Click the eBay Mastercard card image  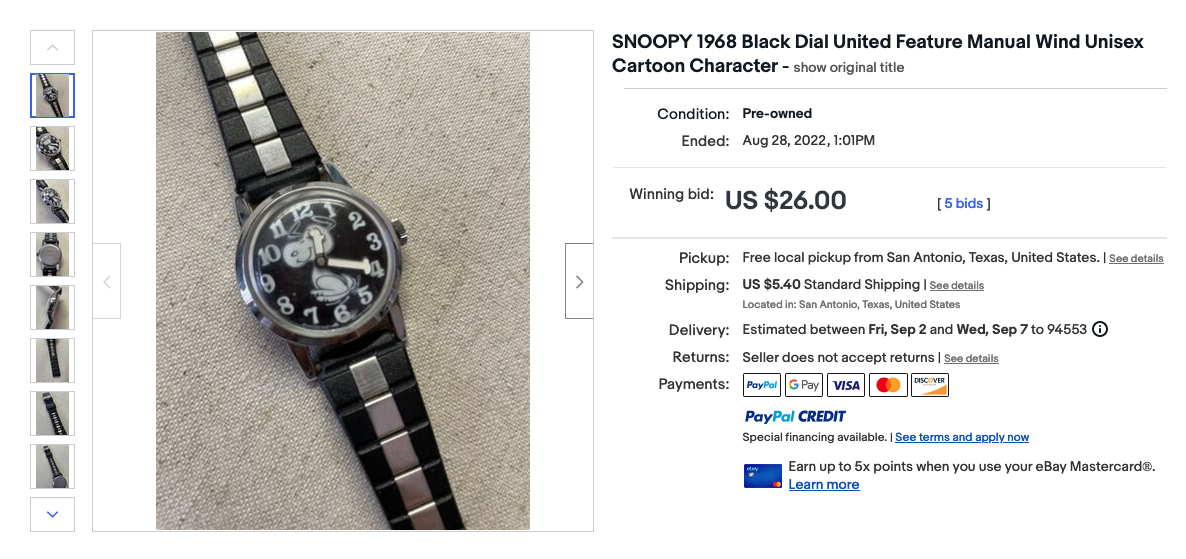point(762,475)
